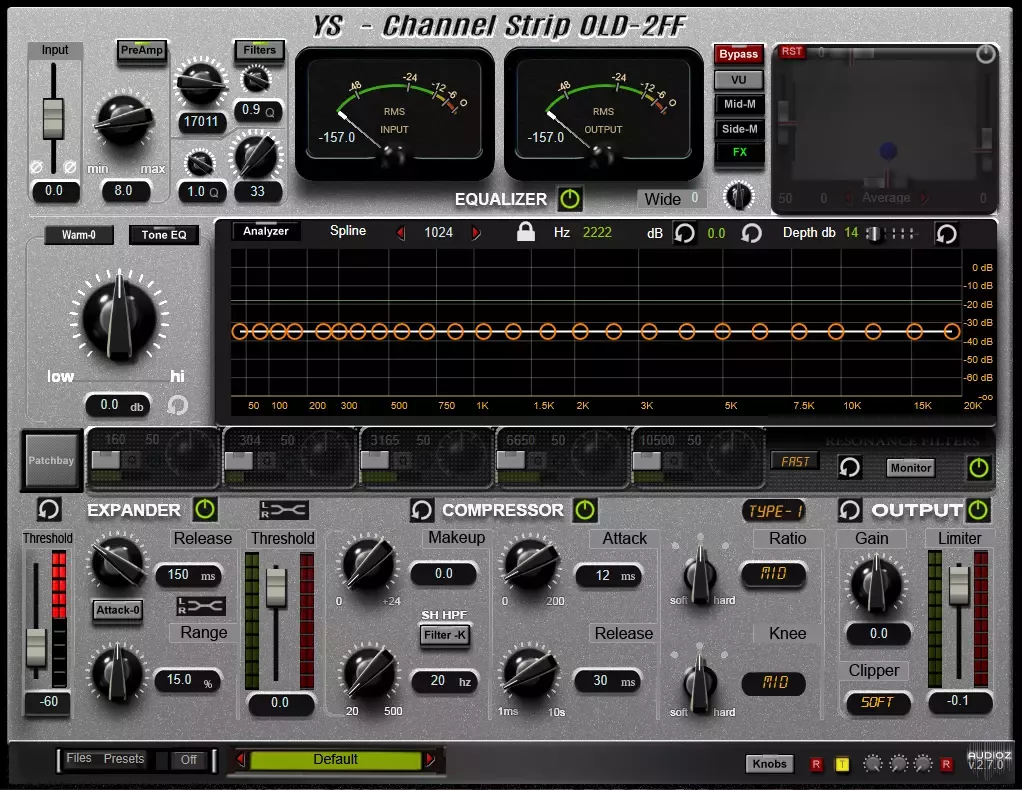The height and width of the screenshot is (790, 1022).
Task: Click the Analyzer button
Action: [266, 232]
